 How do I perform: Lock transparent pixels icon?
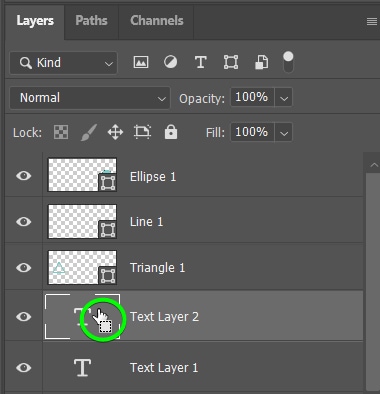(x=61, y=132)
